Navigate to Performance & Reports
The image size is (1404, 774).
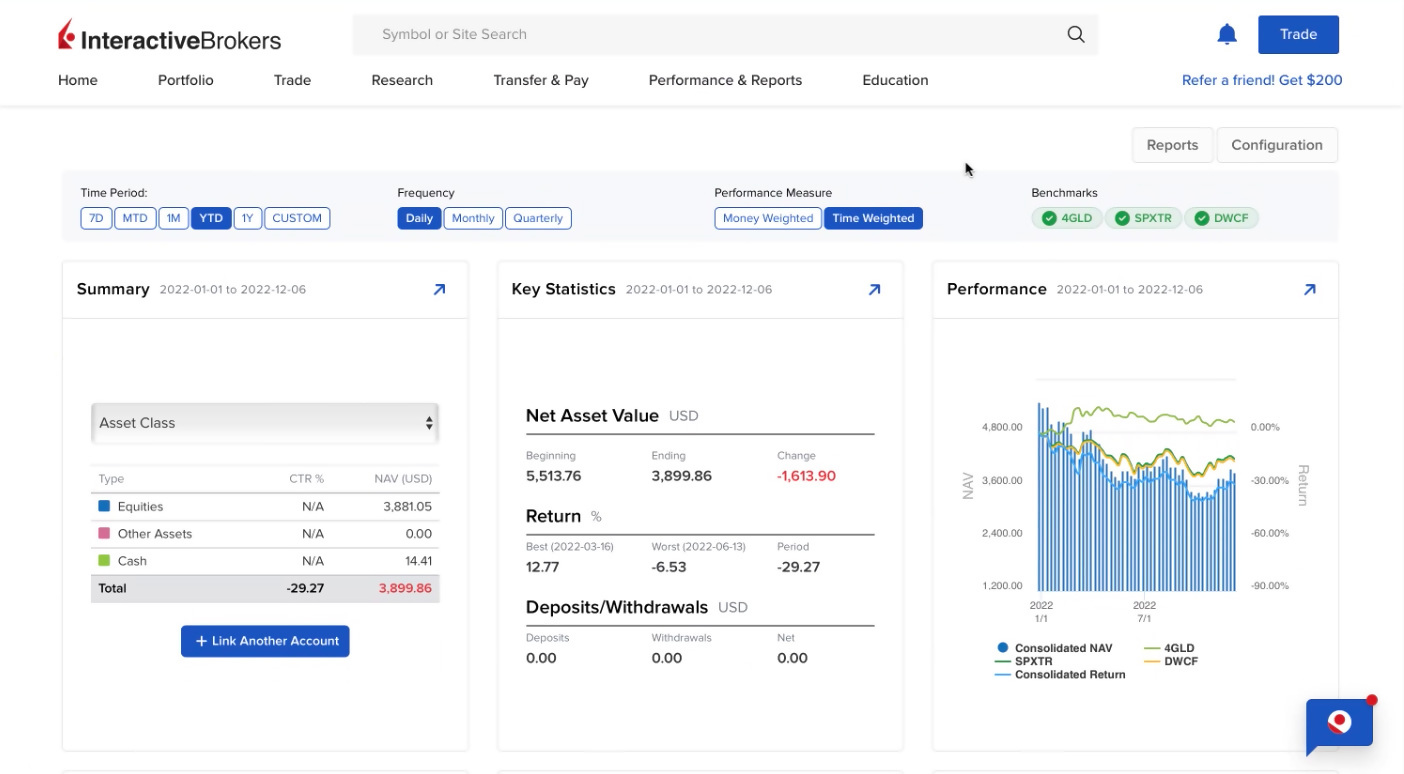coord(724,80)
